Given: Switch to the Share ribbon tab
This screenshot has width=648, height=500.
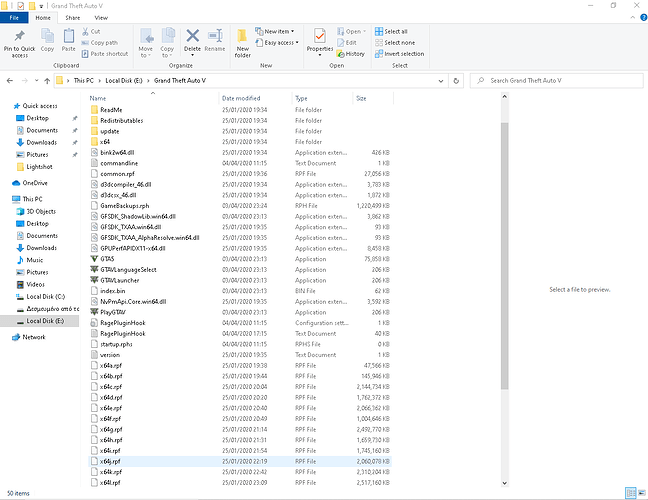Looking at the screenshot, I should tap(73, 18).
